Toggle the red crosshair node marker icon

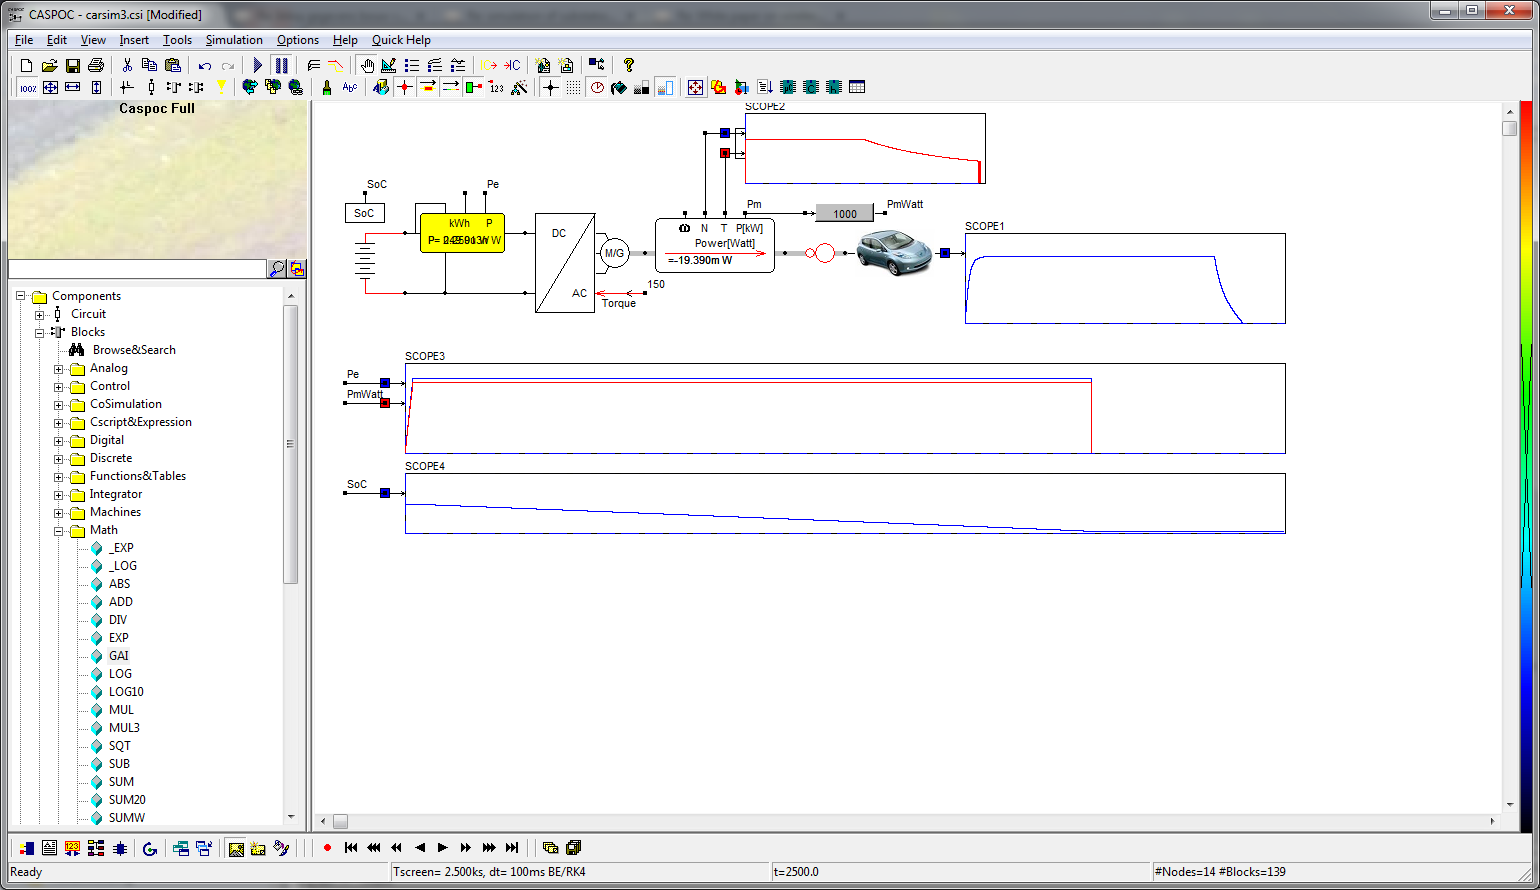tap(404, 87)
